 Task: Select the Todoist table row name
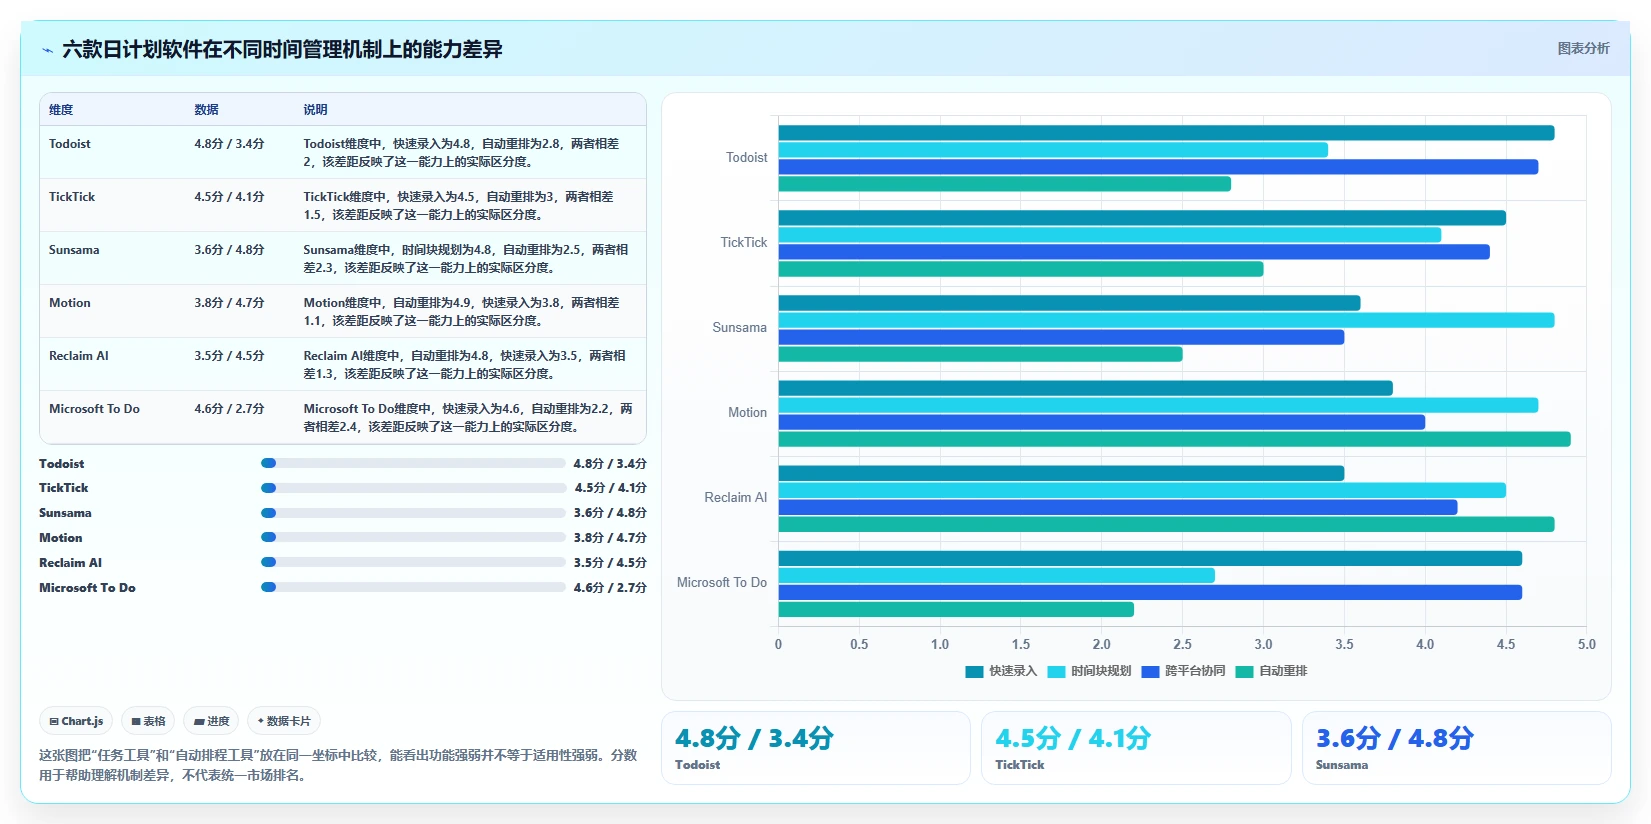69,144
